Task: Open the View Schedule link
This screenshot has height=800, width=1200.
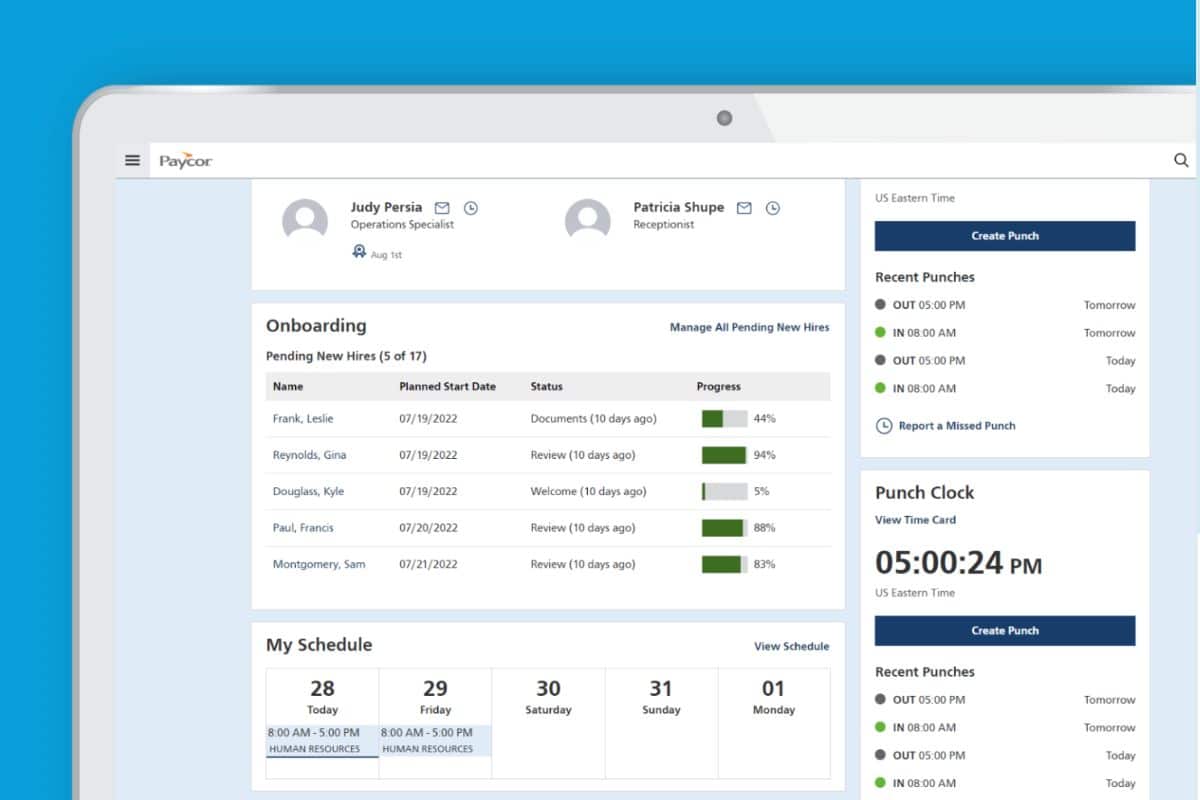Action: tap(792, 646)
